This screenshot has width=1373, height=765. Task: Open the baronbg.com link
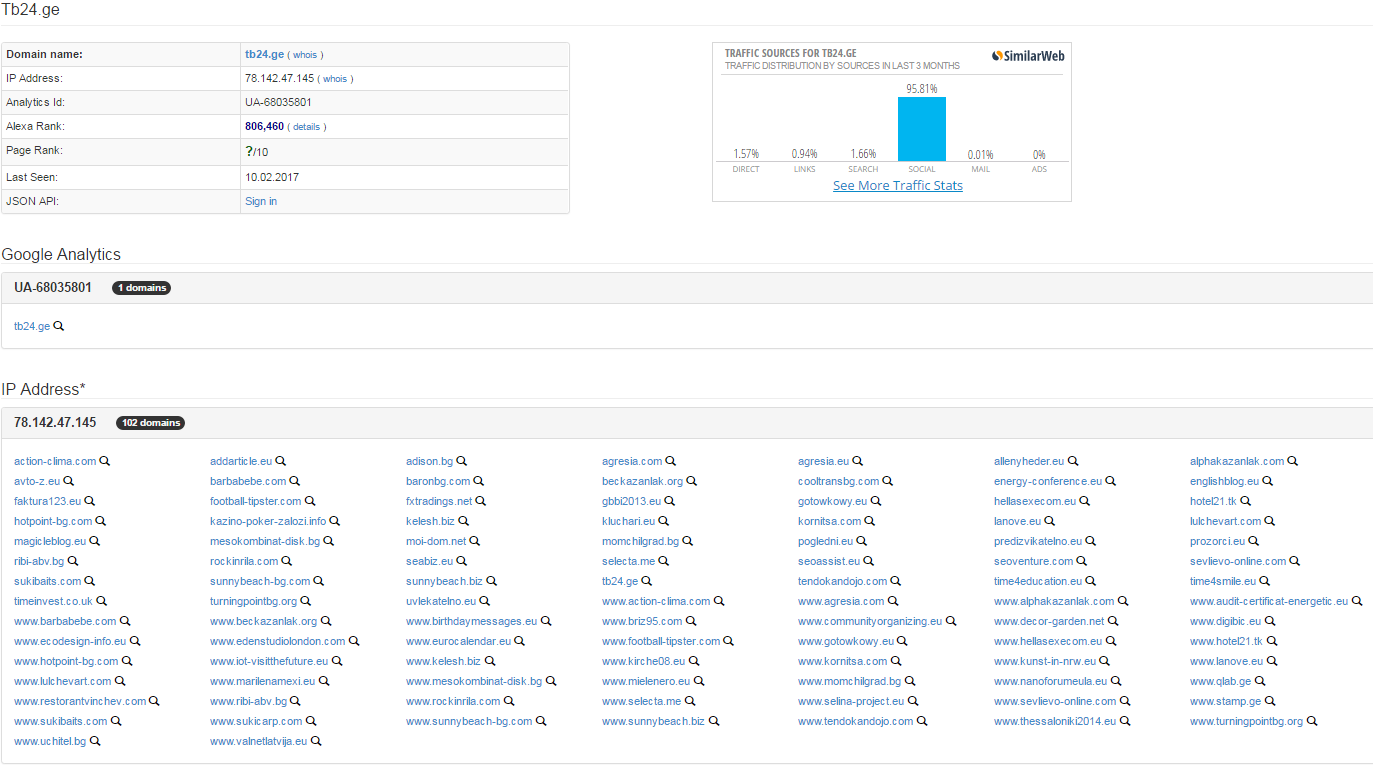(438, 481)
